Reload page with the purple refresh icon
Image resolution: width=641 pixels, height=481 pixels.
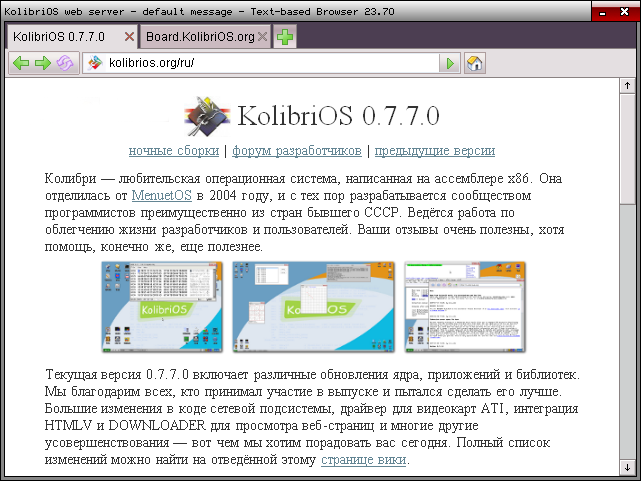point(65,63)
